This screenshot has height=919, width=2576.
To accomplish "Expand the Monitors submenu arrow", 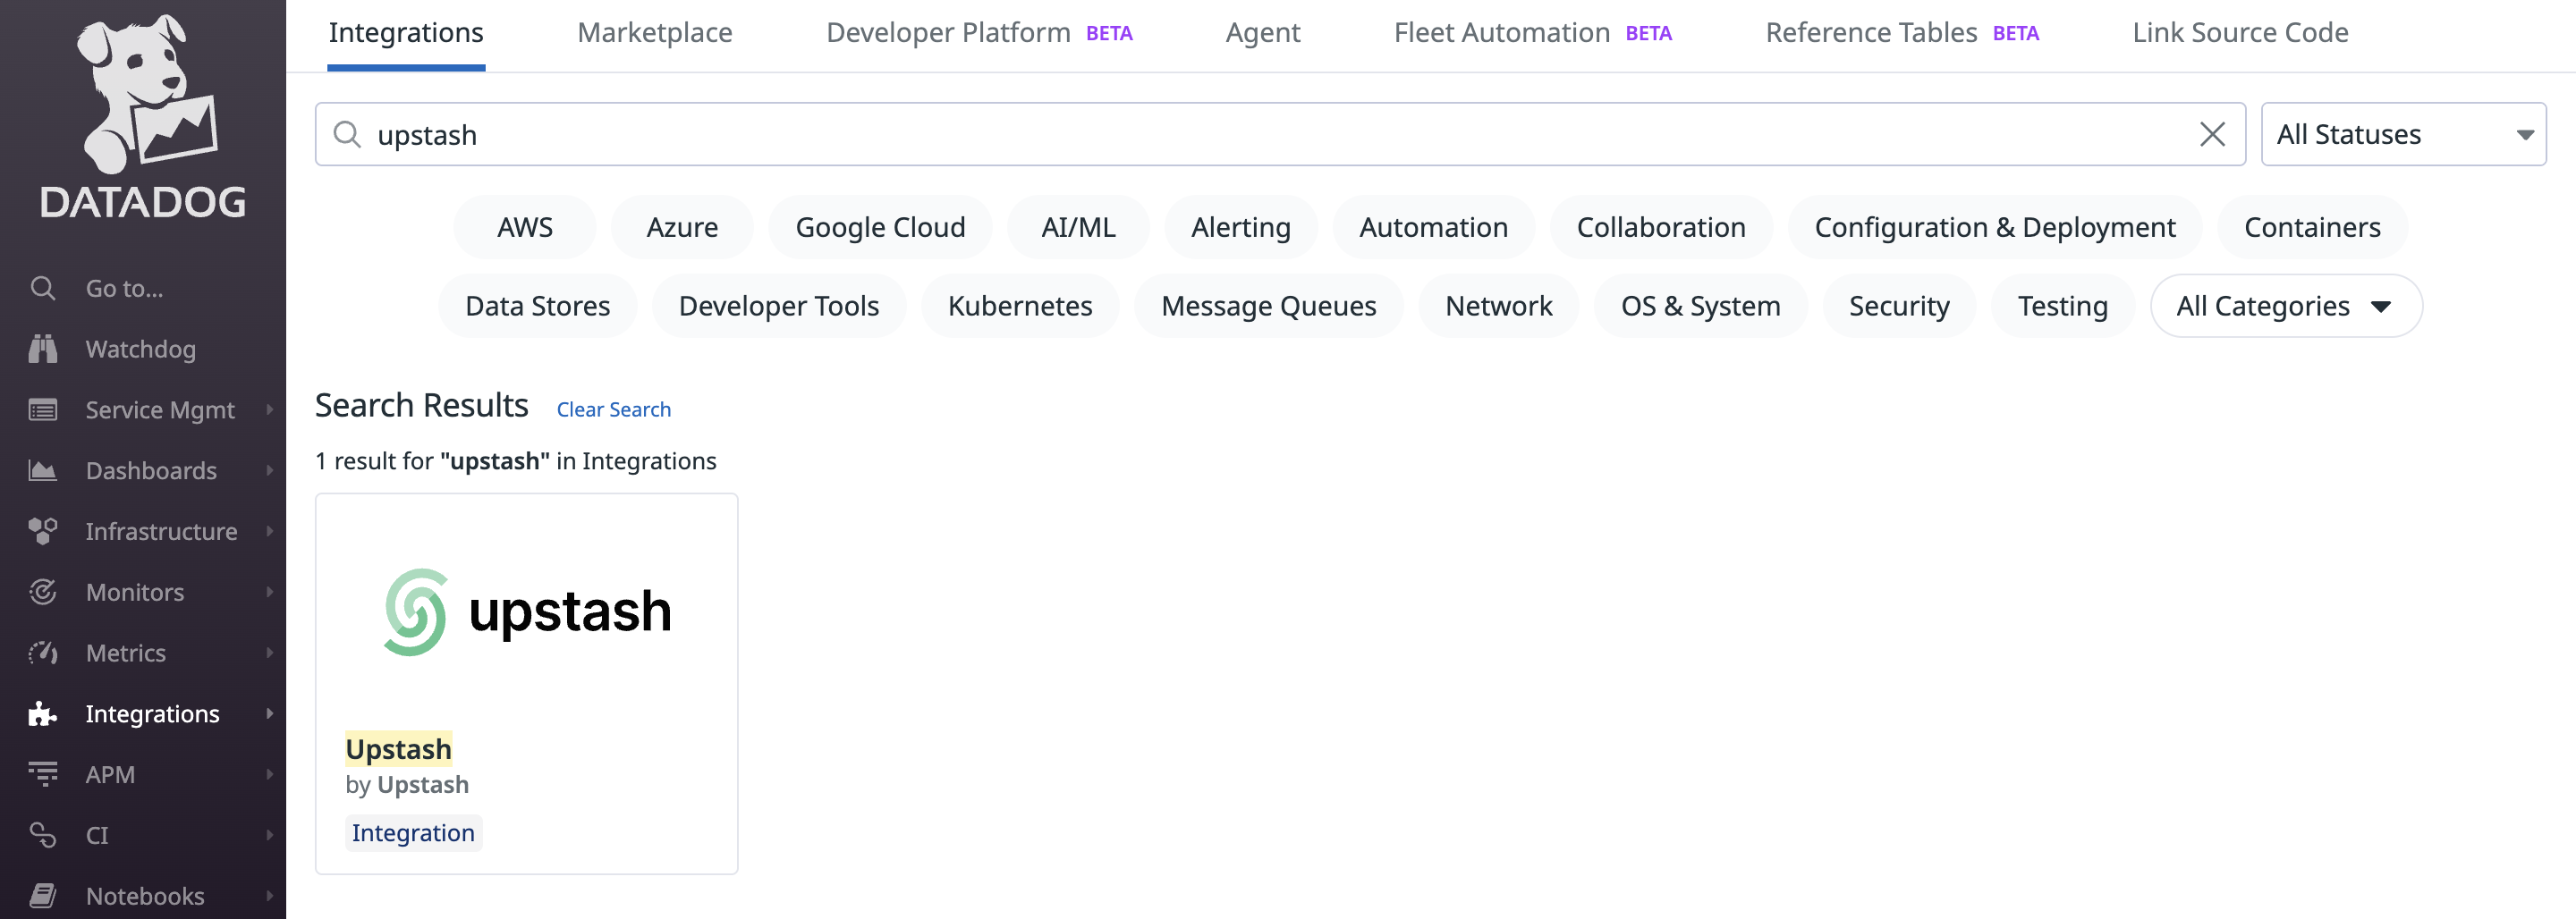I will [269, 592].
